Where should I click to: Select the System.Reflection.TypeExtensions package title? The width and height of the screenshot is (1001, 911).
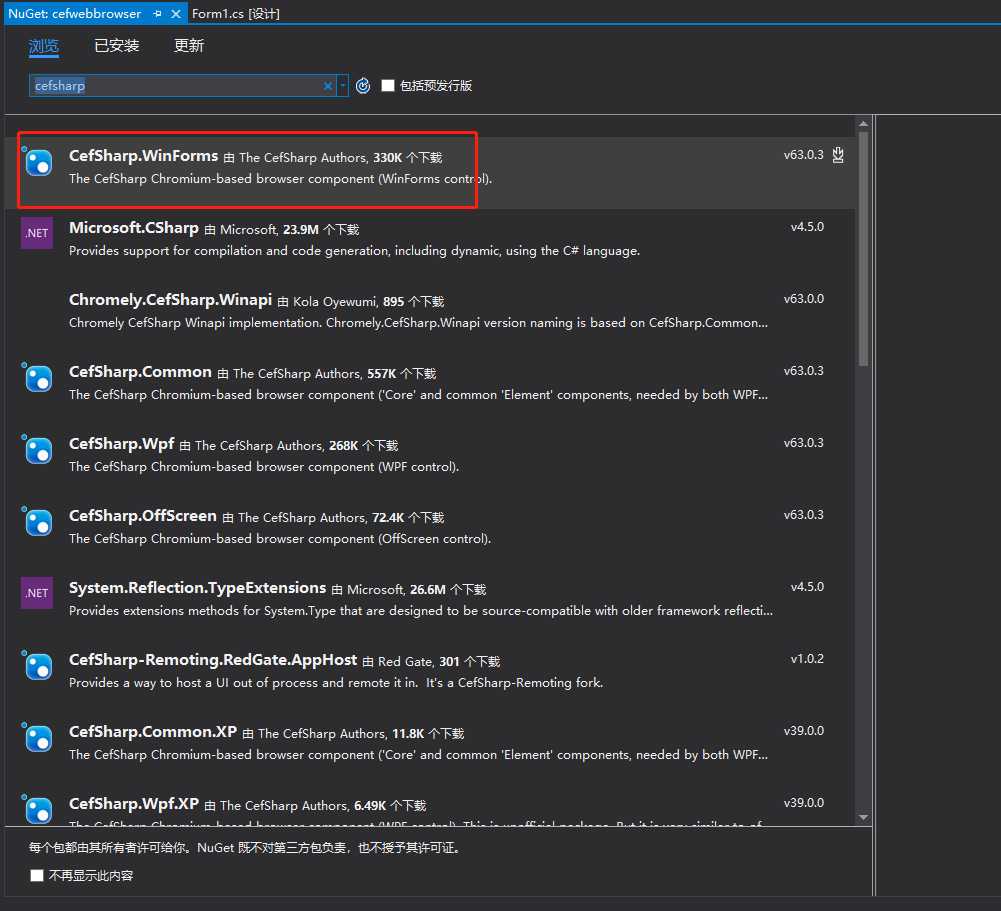(x=197, y=588)
